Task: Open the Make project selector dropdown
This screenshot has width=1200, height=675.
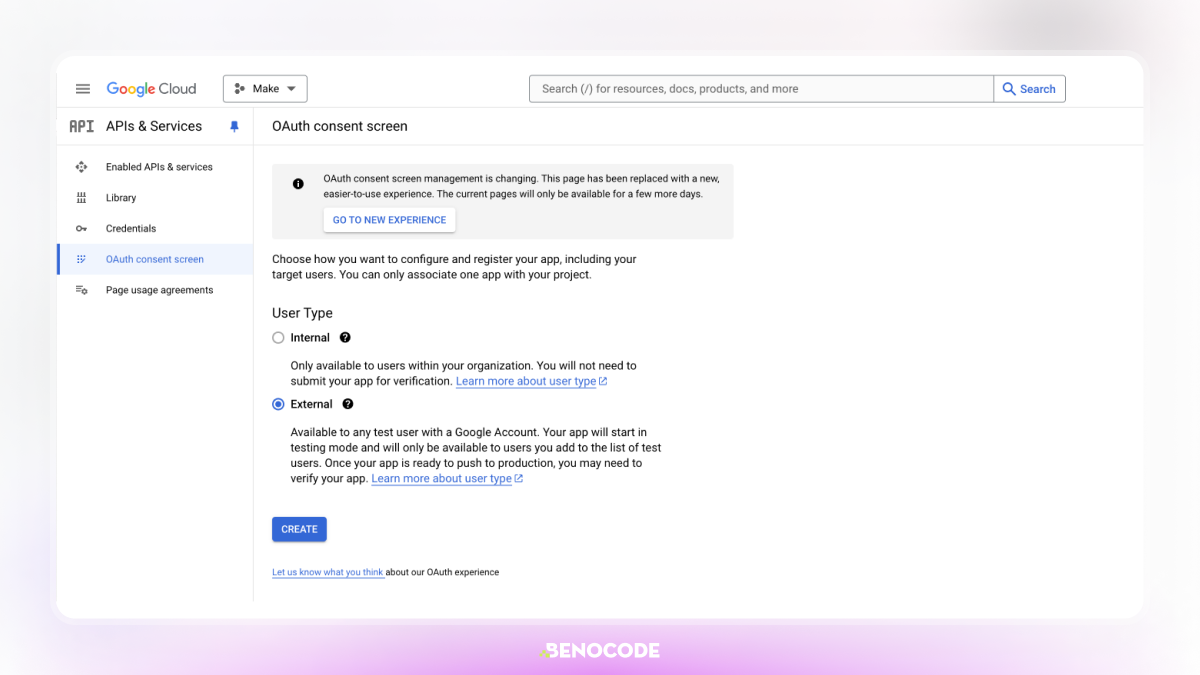Action: [x=265, y=89]
